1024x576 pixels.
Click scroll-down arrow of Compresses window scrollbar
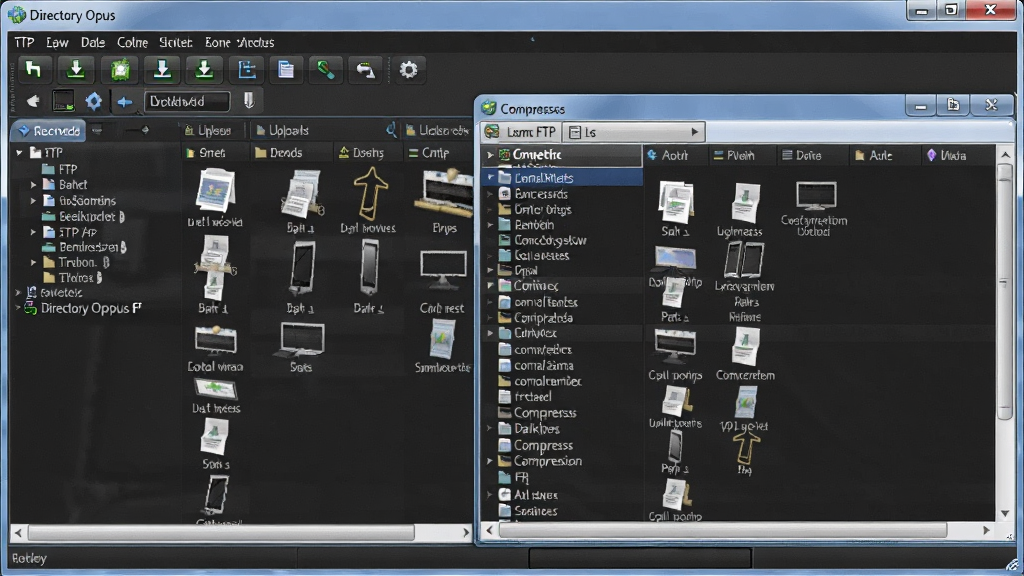pyautogui.click(x=1005, y=513)
